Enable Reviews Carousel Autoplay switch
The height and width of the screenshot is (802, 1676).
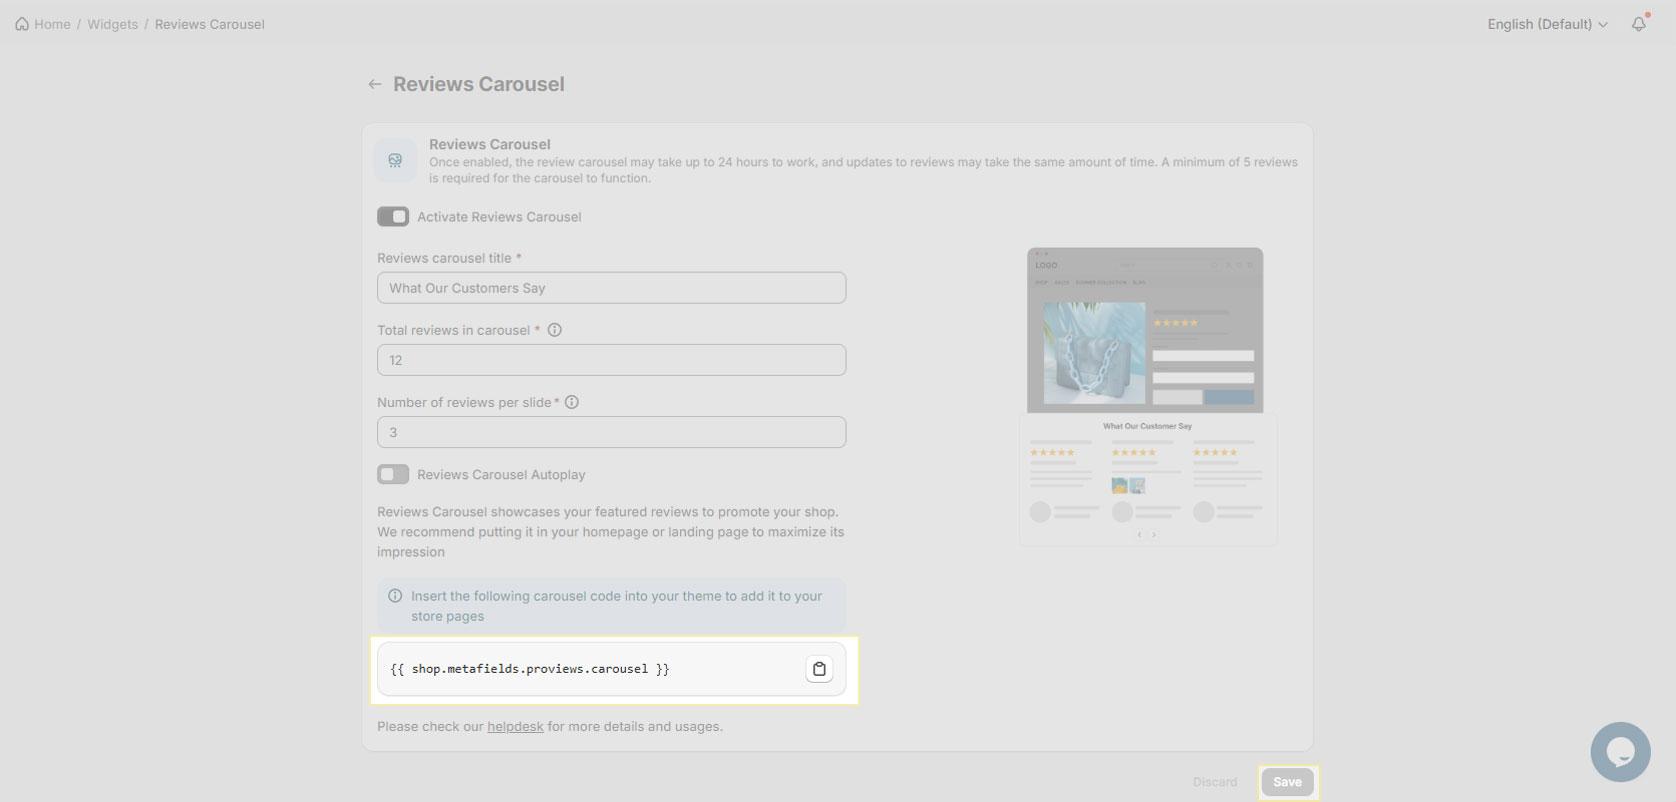pyautogui.click(x=393, y=474)
